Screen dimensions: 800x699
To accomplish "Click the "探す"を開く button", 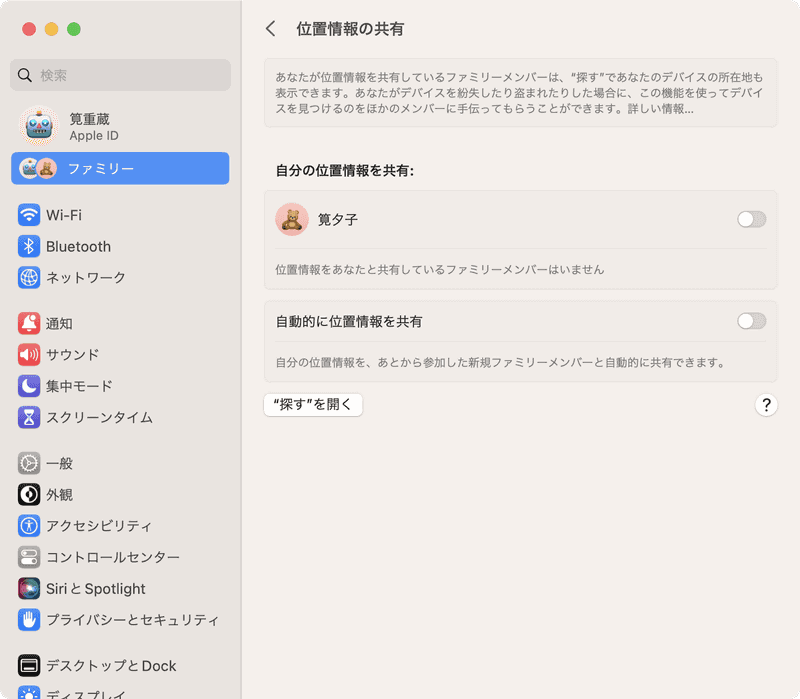I will (x=312, y=405).
